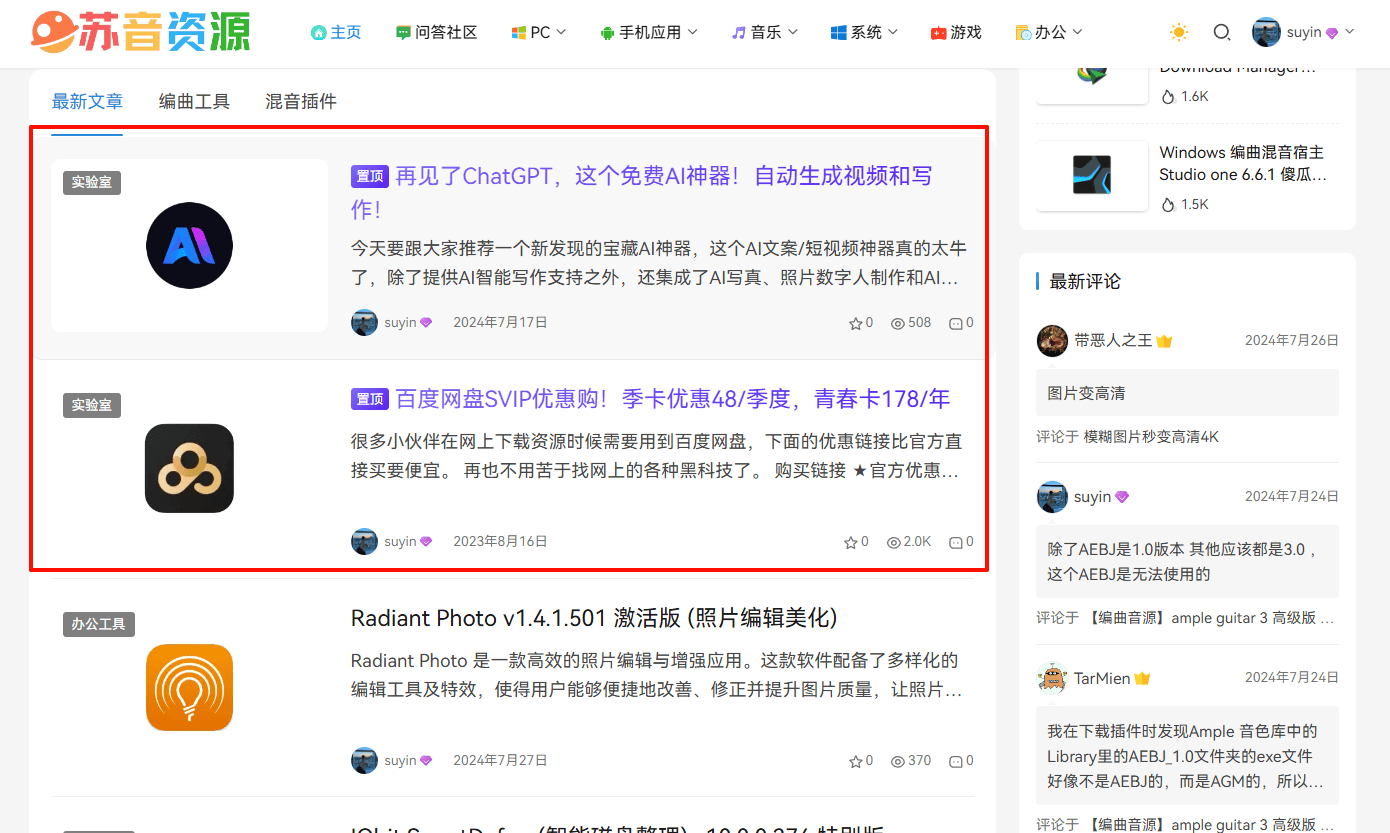
Task: Click 带恶人之王 commenter avatar
Action: pyautogui.click(x=1052, y=340)
